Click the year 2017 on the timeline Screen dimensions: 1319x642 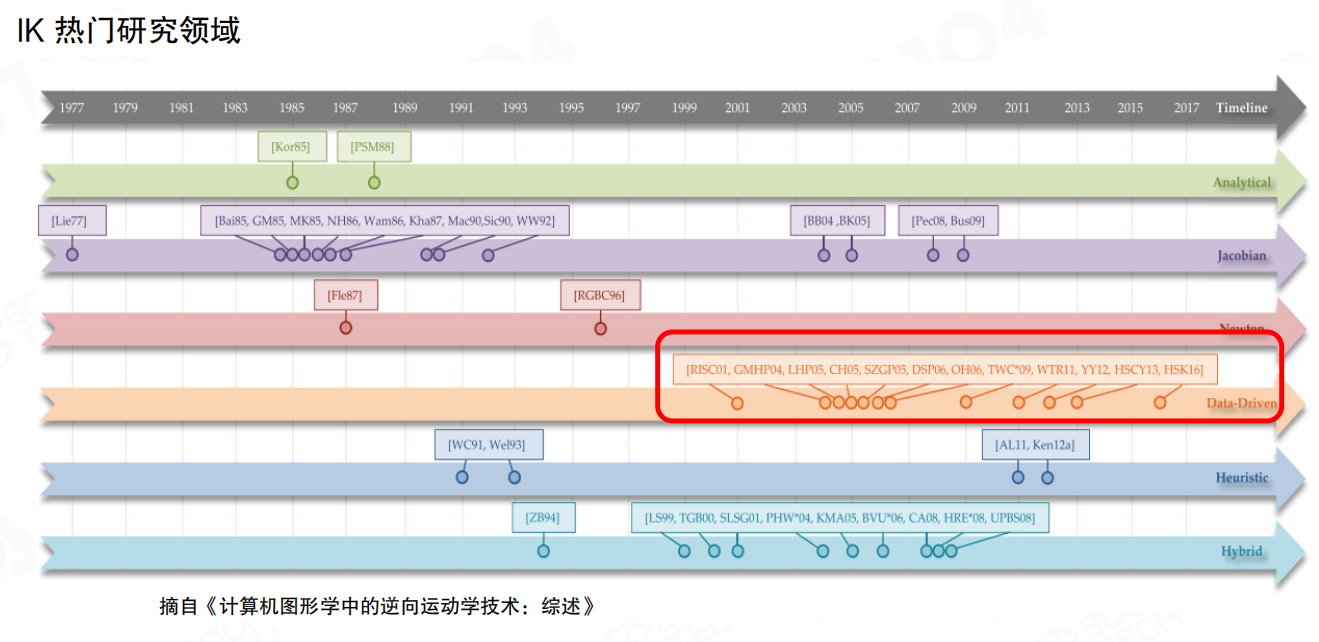[1186, 108]
